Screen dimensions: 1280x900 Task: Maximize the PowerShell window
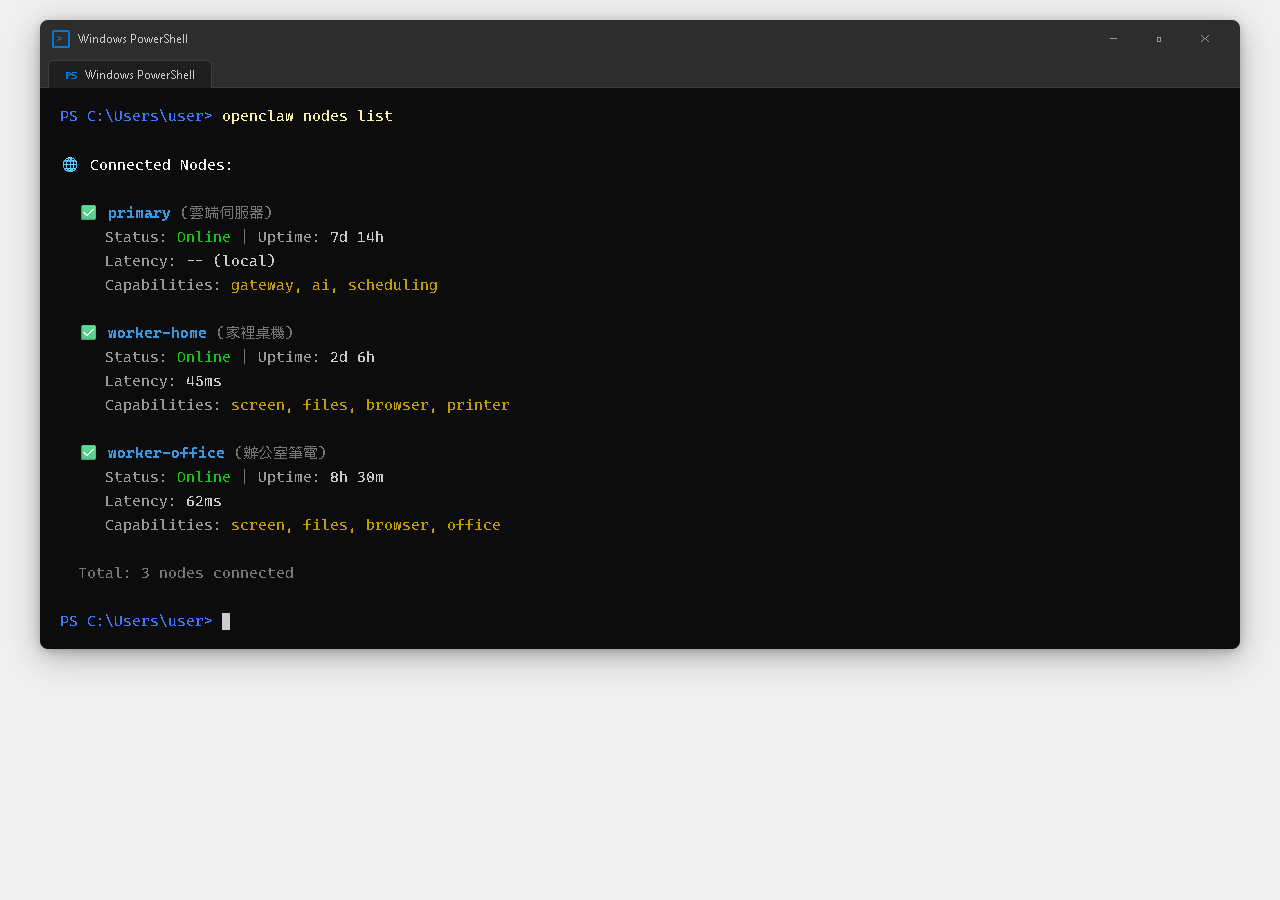pyautogui.click(x=1159, y=39)
